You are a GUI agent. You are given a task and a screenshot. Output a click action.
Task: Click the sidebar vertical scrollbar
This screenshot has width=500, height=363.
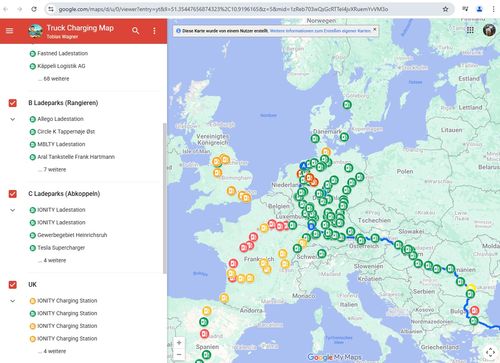click(x=164, y=198)
